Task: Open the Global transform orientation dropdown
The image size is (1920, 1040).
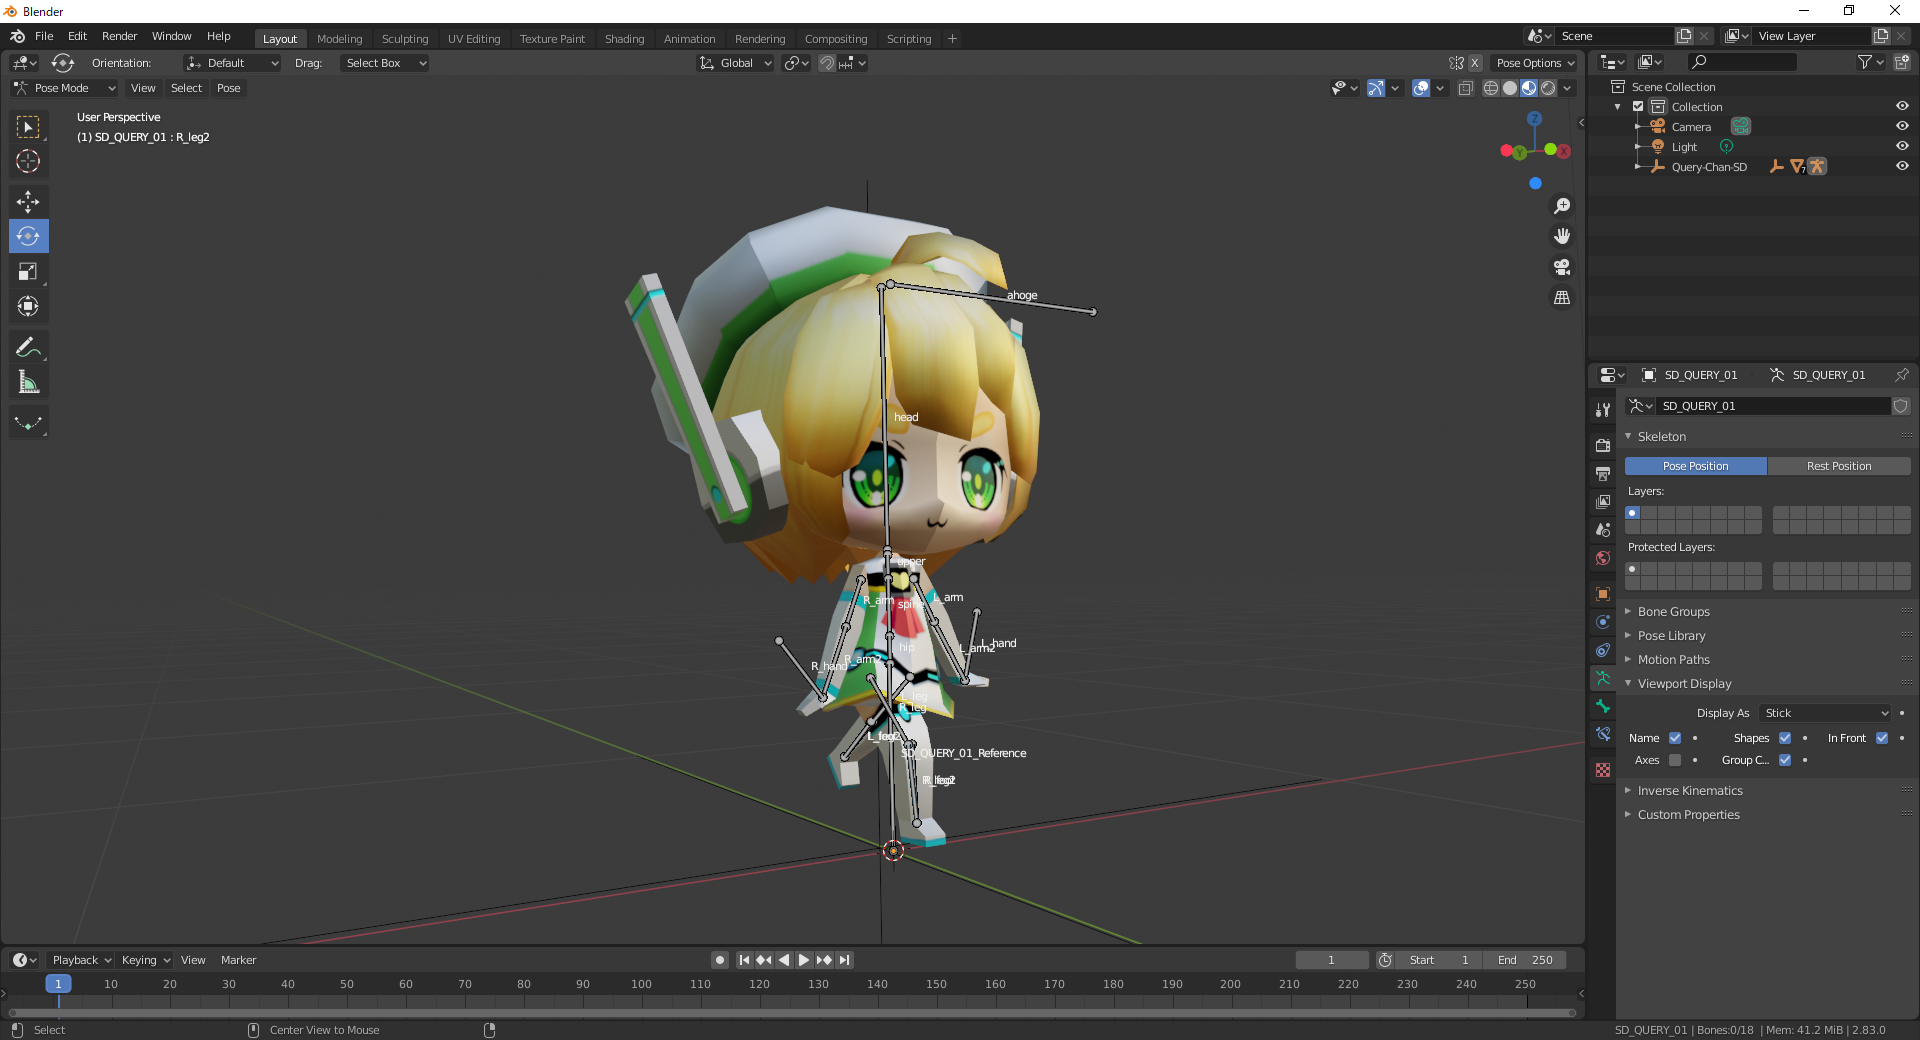Action: coord(735,63)
